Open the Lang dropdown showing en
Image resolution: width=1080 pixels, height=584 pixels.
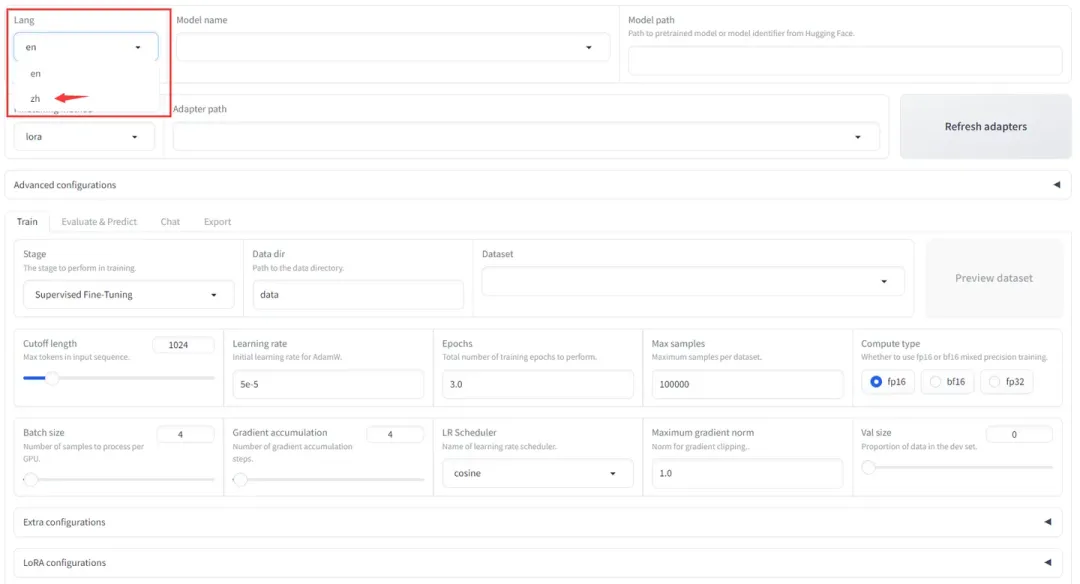point(85,47)
